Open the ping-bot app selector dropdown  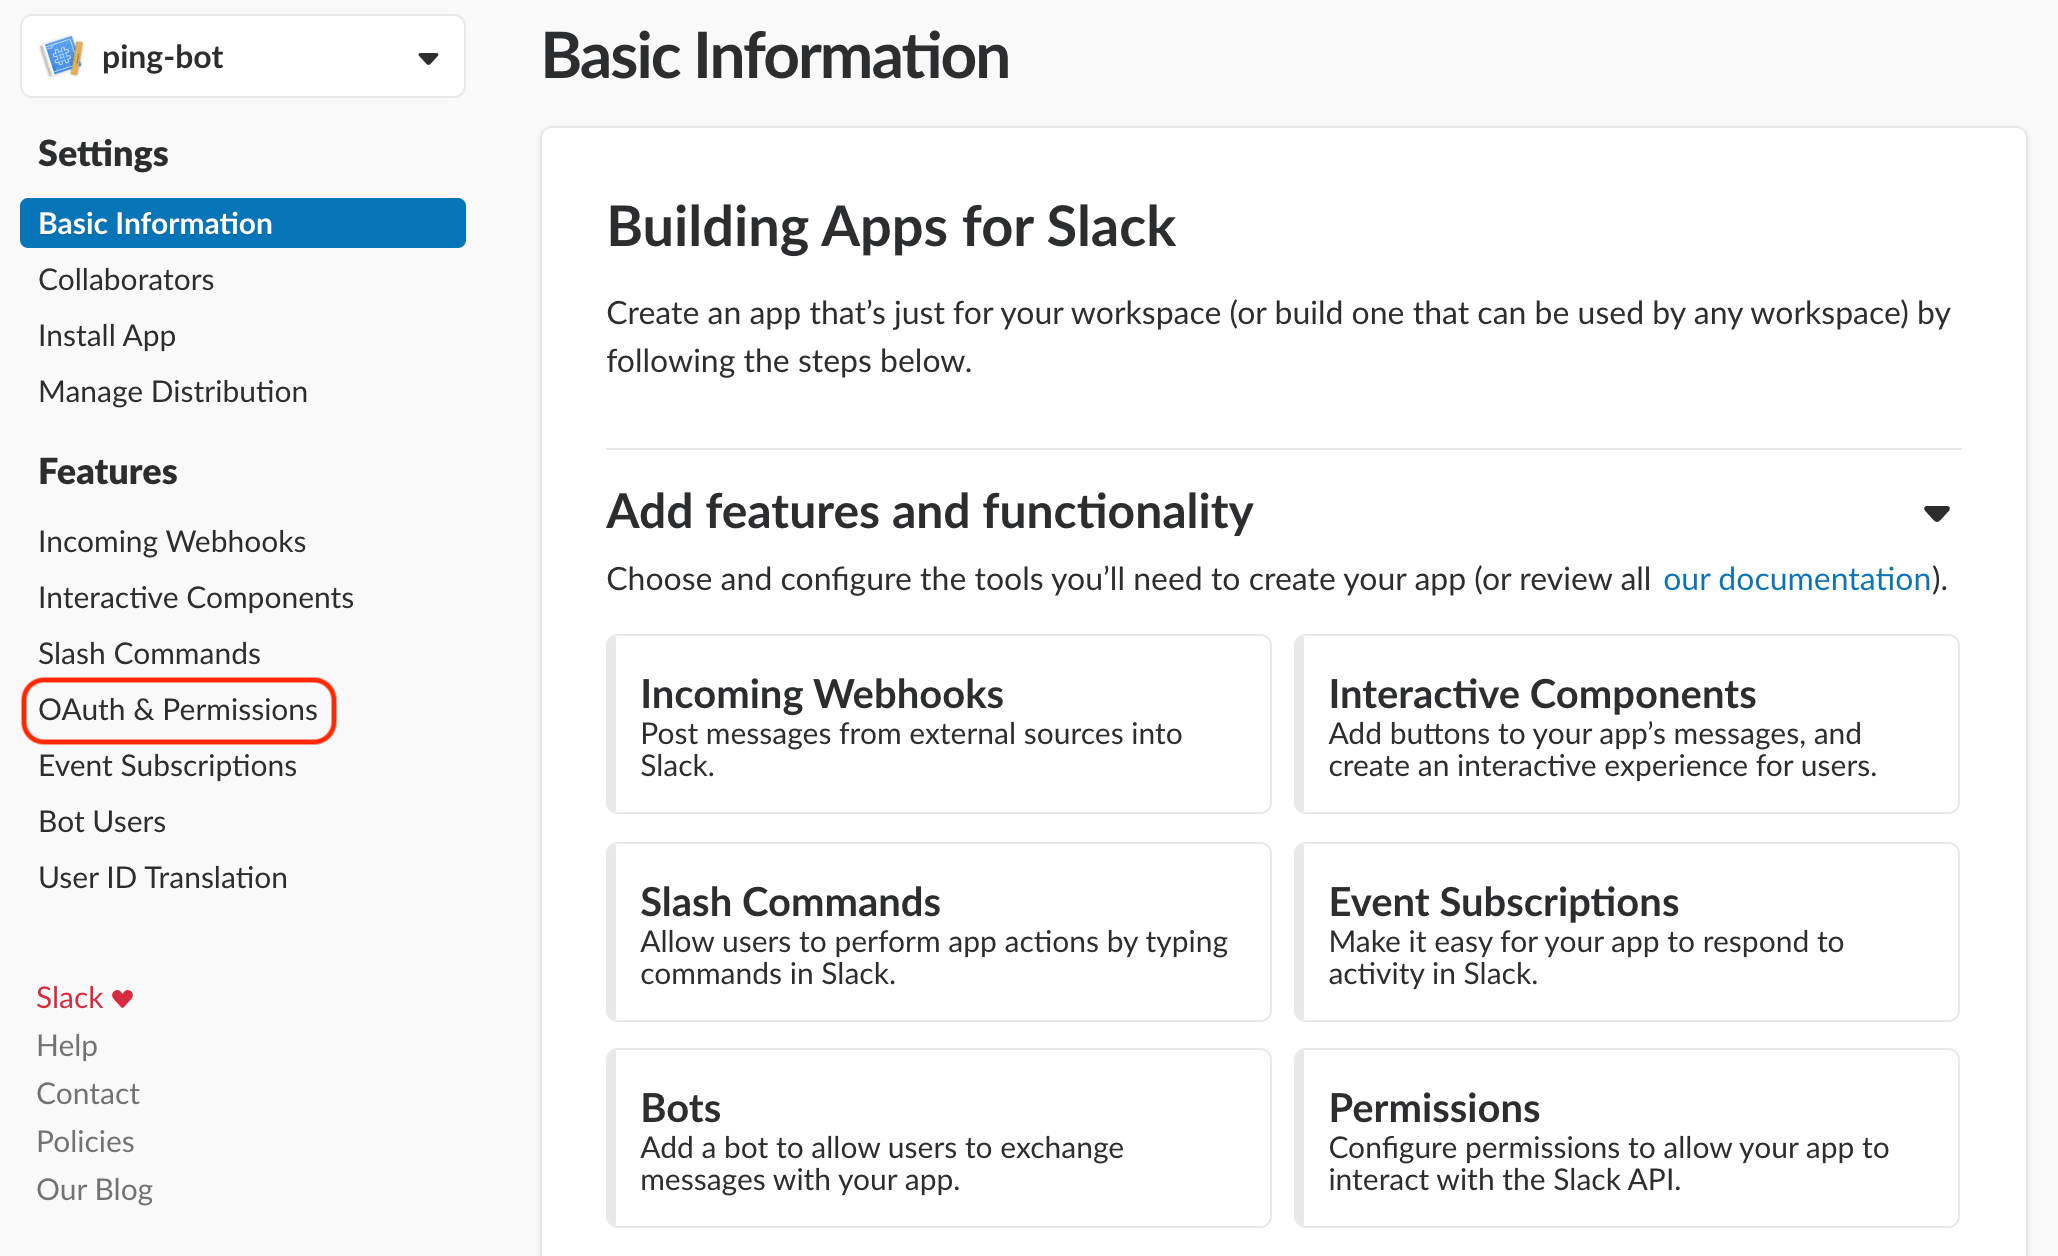coord(428,58)
